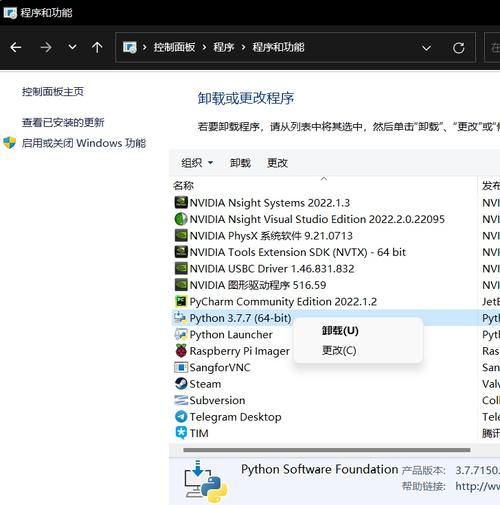500x505 pixels.
Task: Expand chevron between 控制面板 and 程序
Action: click(204, 47)
